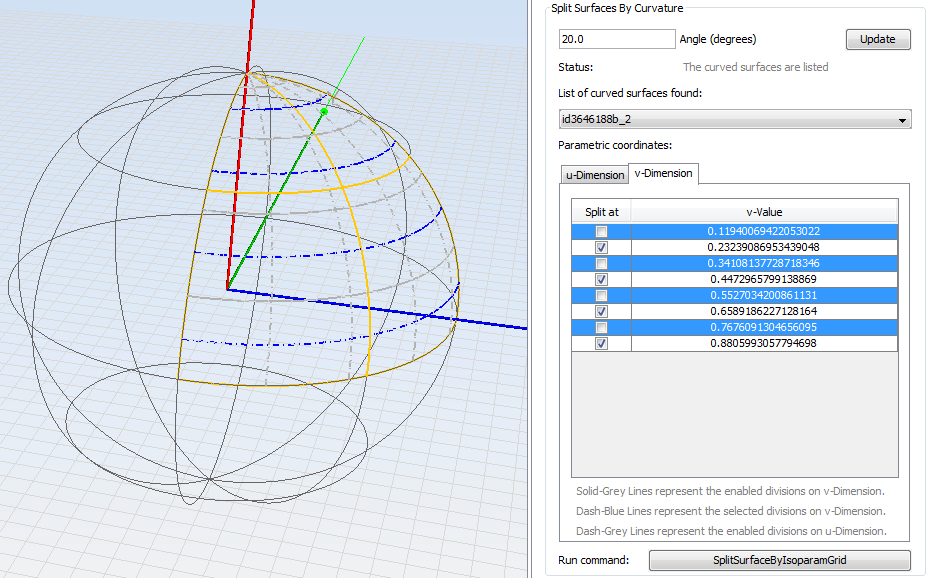
Task: Click the 'v-Value' column header
Action: point(764,212)
